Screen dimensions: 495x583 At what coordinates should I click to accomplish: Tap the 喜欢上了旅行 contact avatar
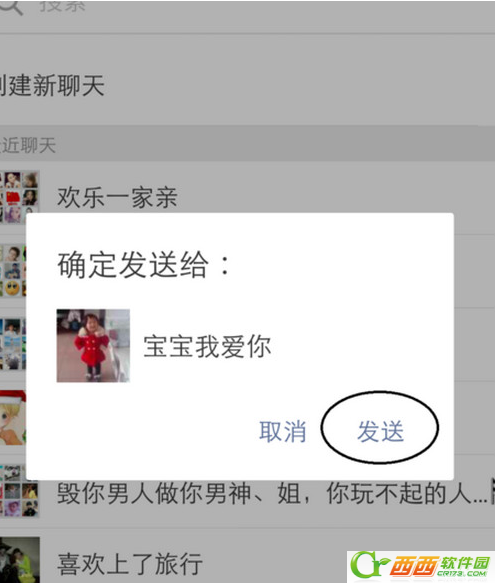tap(19, 560)
